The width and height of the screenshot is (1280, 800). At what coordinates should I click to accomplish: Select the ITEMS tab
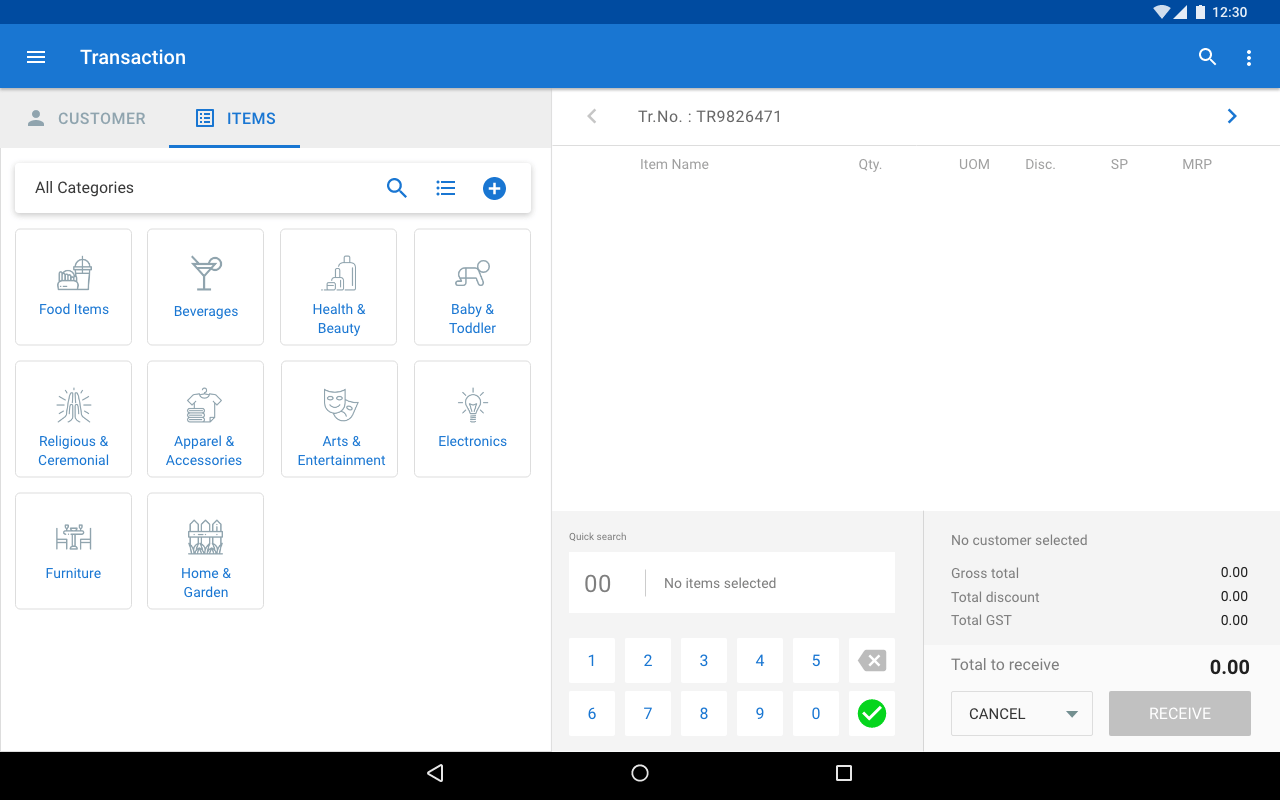coord(235,118)
